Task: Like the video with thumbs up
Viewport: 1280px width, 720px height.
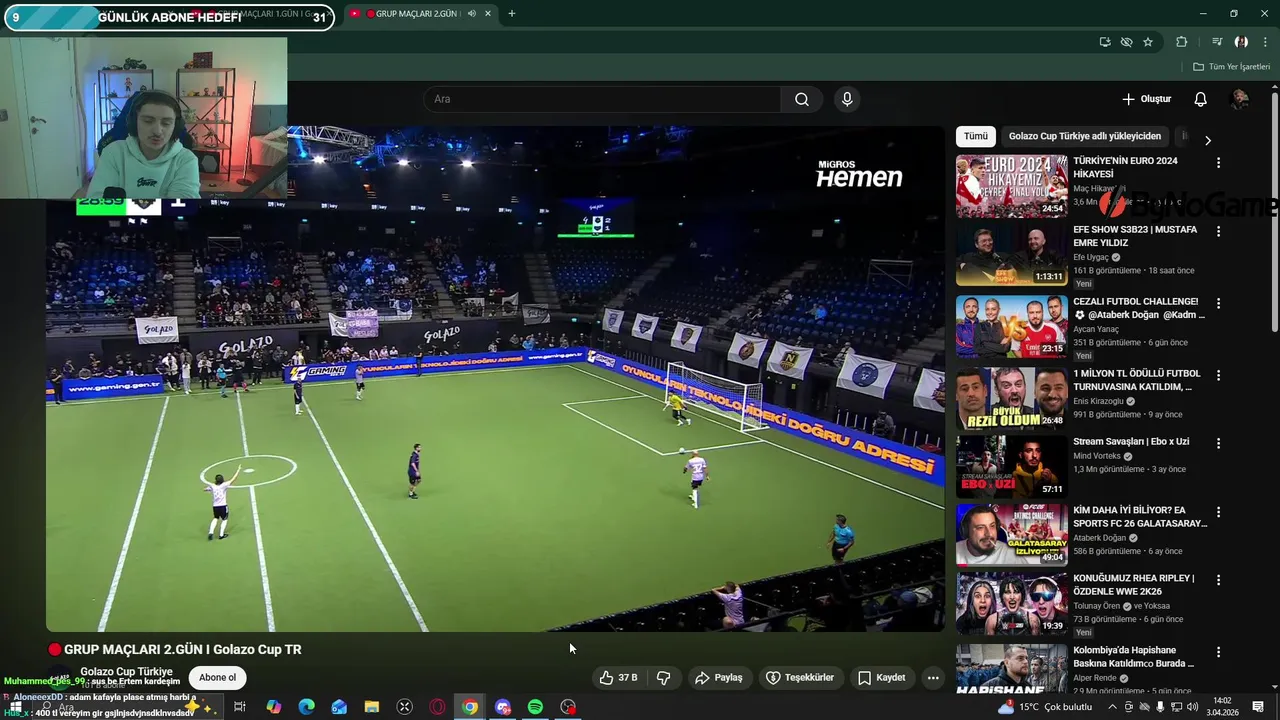Action: [x=619, y=677]
